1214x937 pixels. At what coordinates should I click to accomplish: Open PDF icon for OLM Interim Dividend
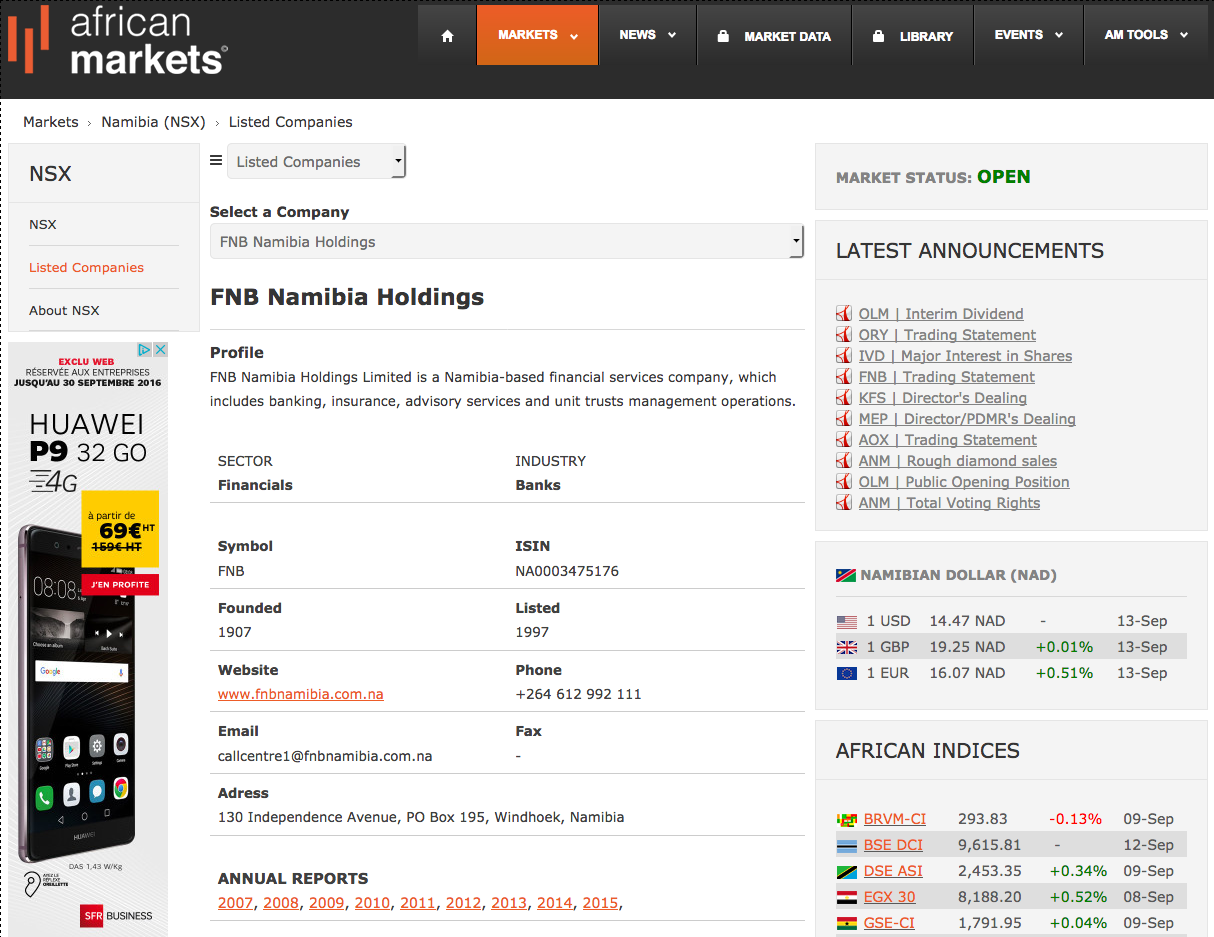pos(844,314)
